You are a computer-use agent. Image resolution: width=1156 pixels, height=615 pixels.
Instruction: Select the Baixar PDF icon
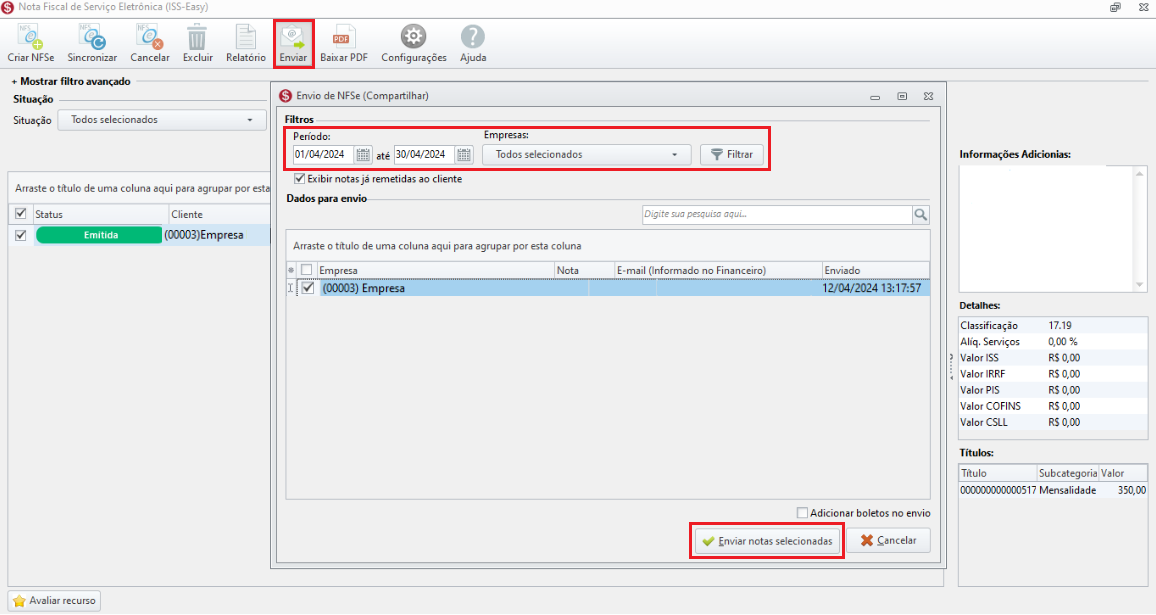[x=344, y=43]
